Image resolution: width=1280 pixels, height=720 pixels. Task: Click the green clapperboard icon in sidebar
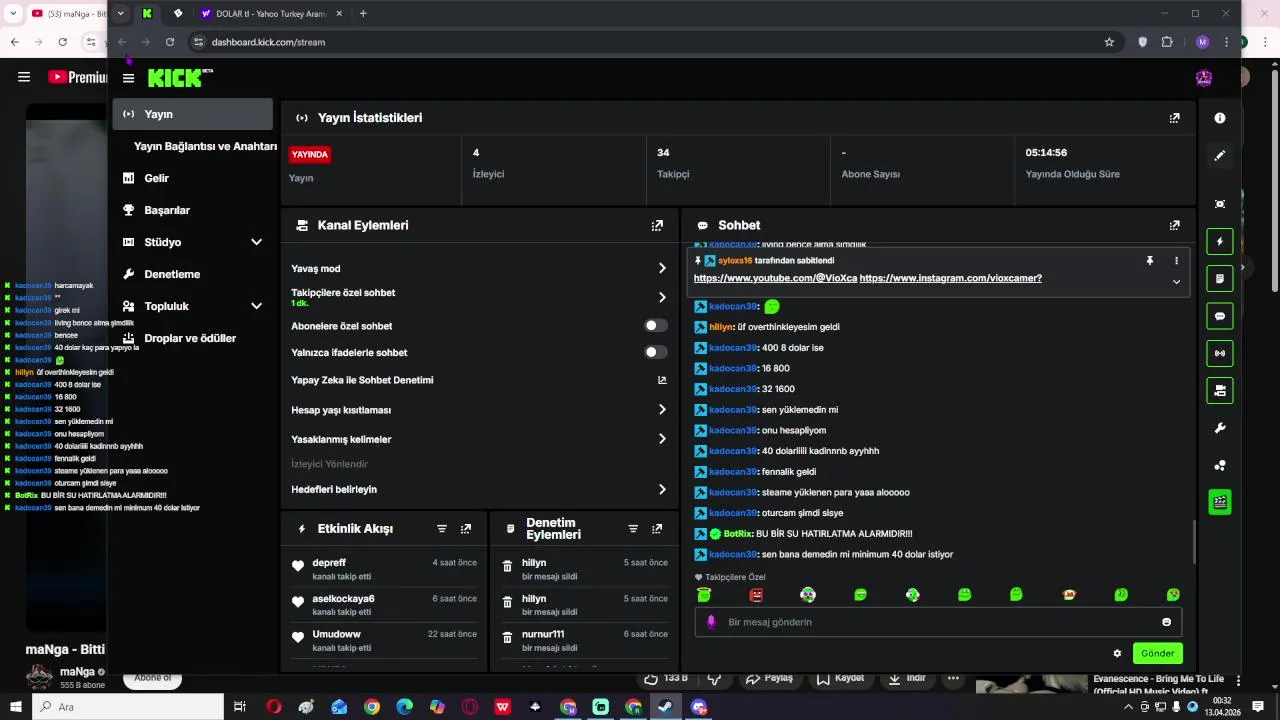pyautogui.click(x=1220, y=502)
